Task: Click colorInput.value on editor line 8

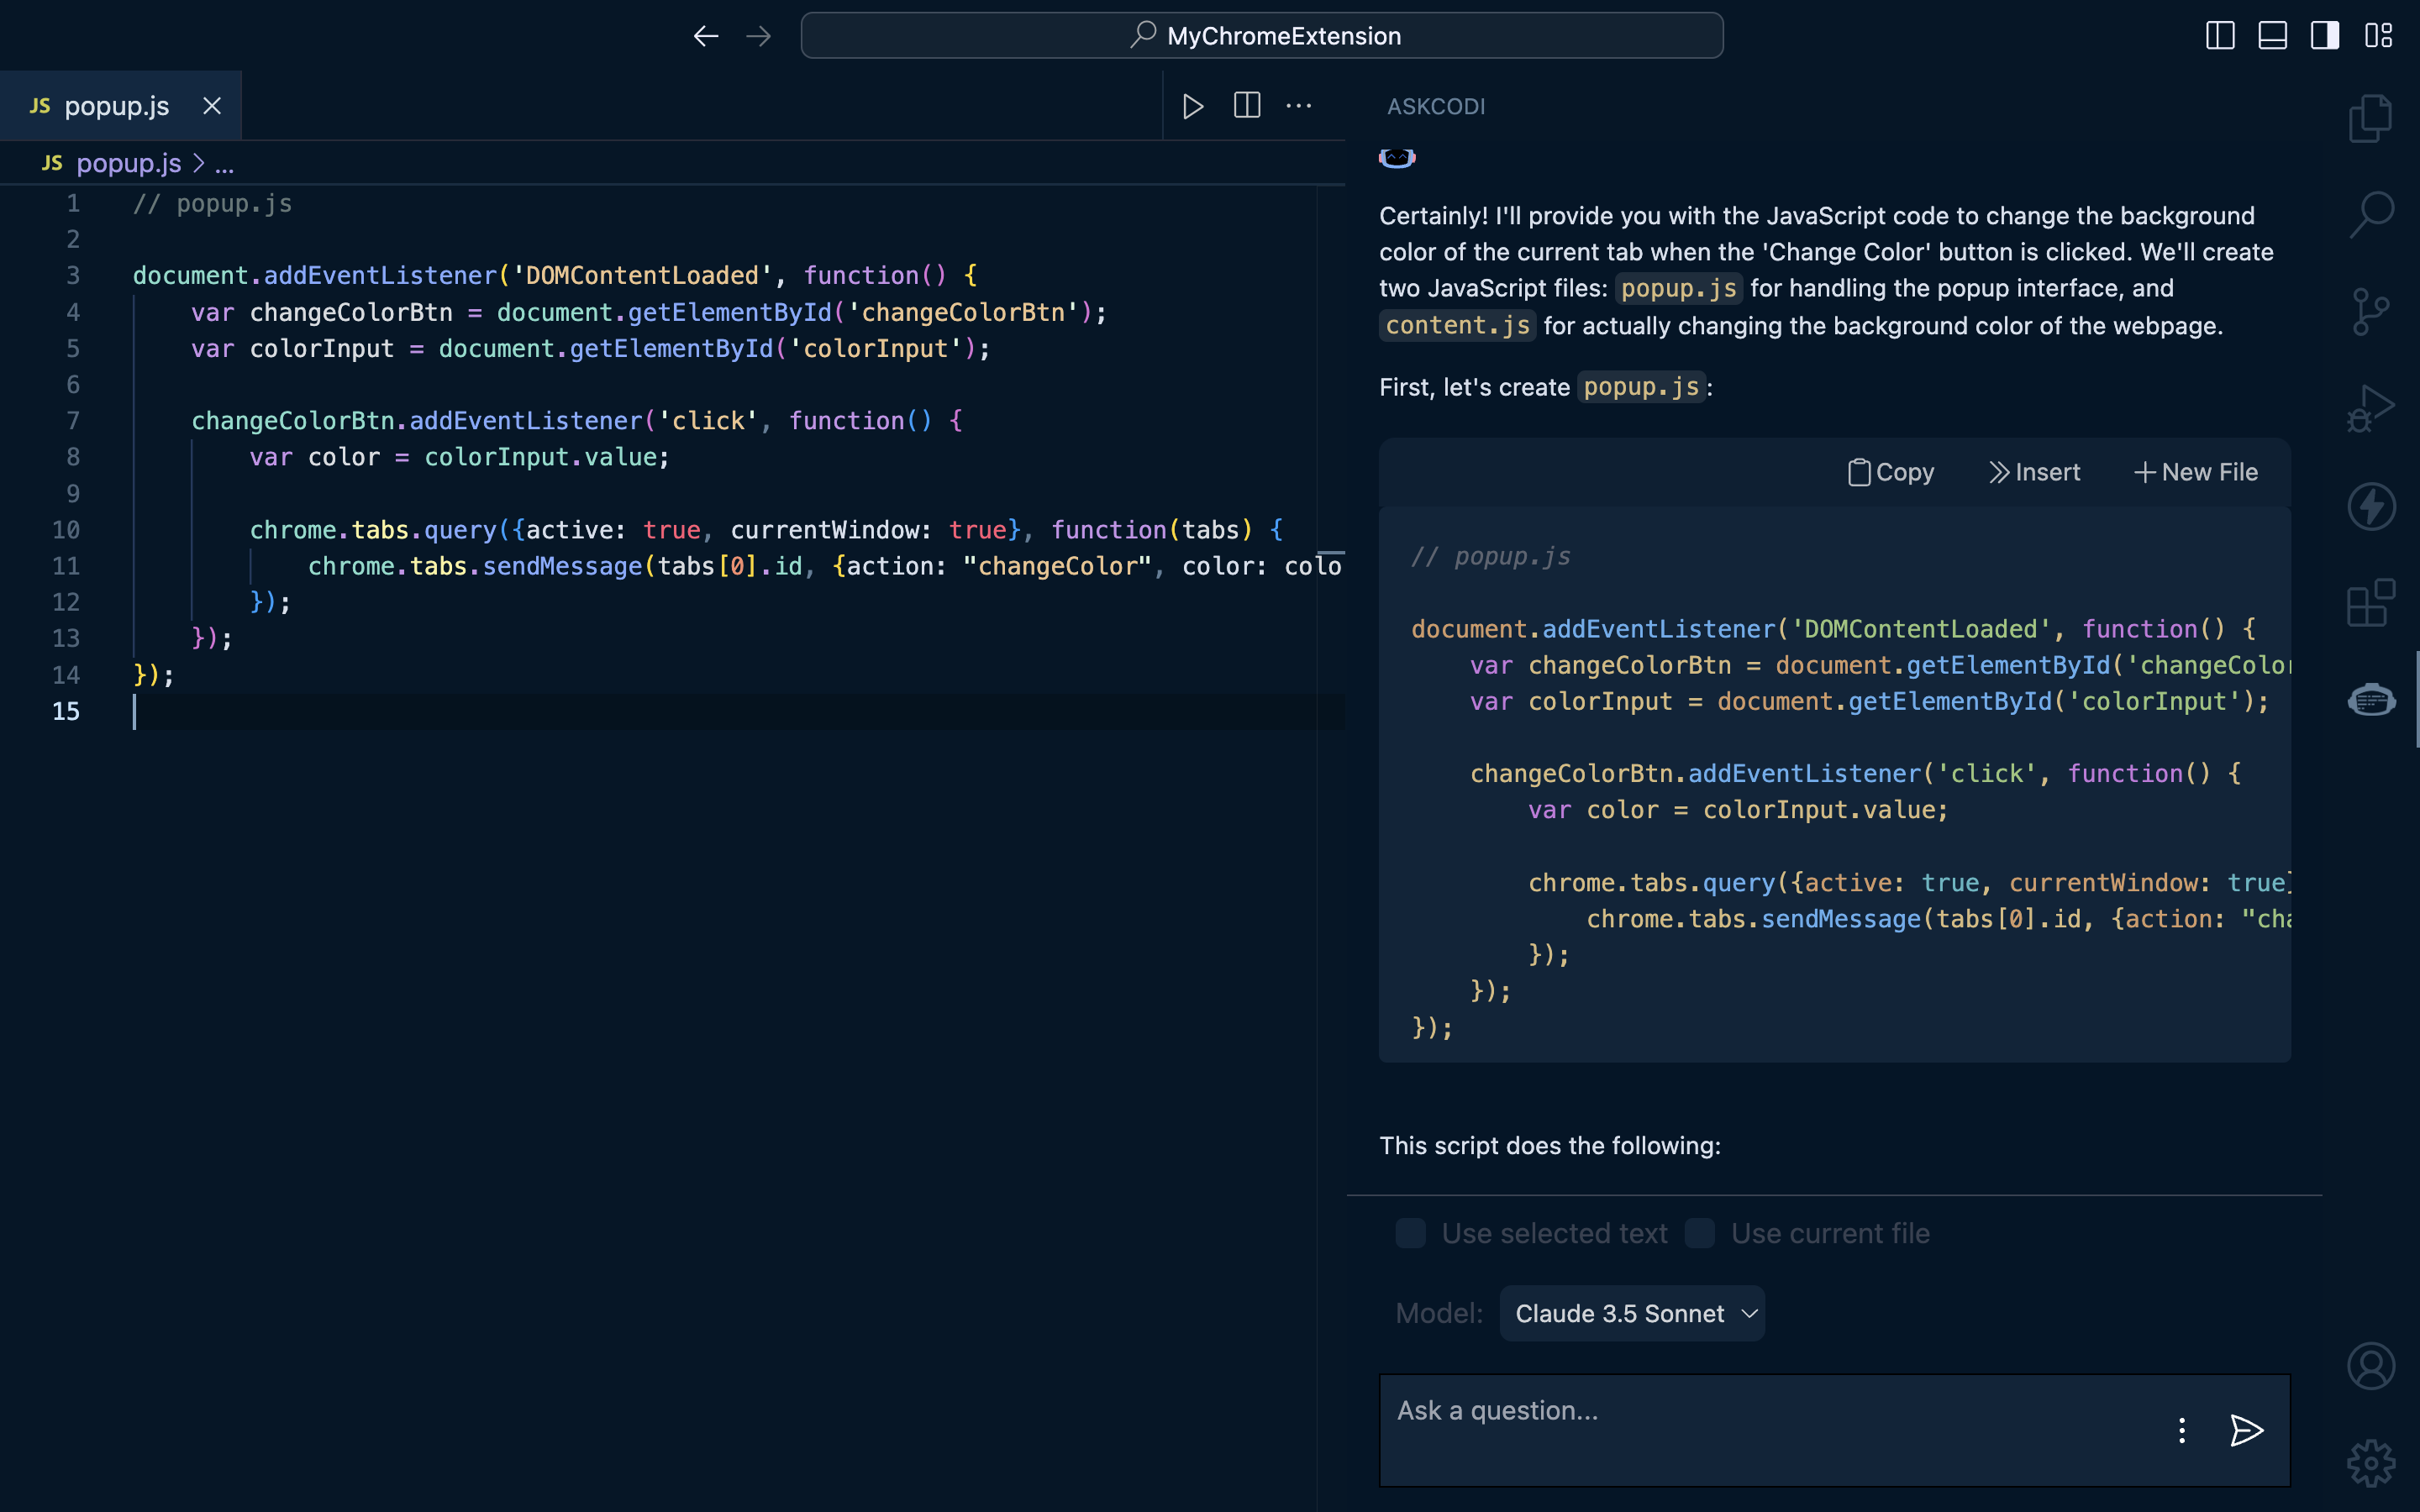Action: pos(541,457)
